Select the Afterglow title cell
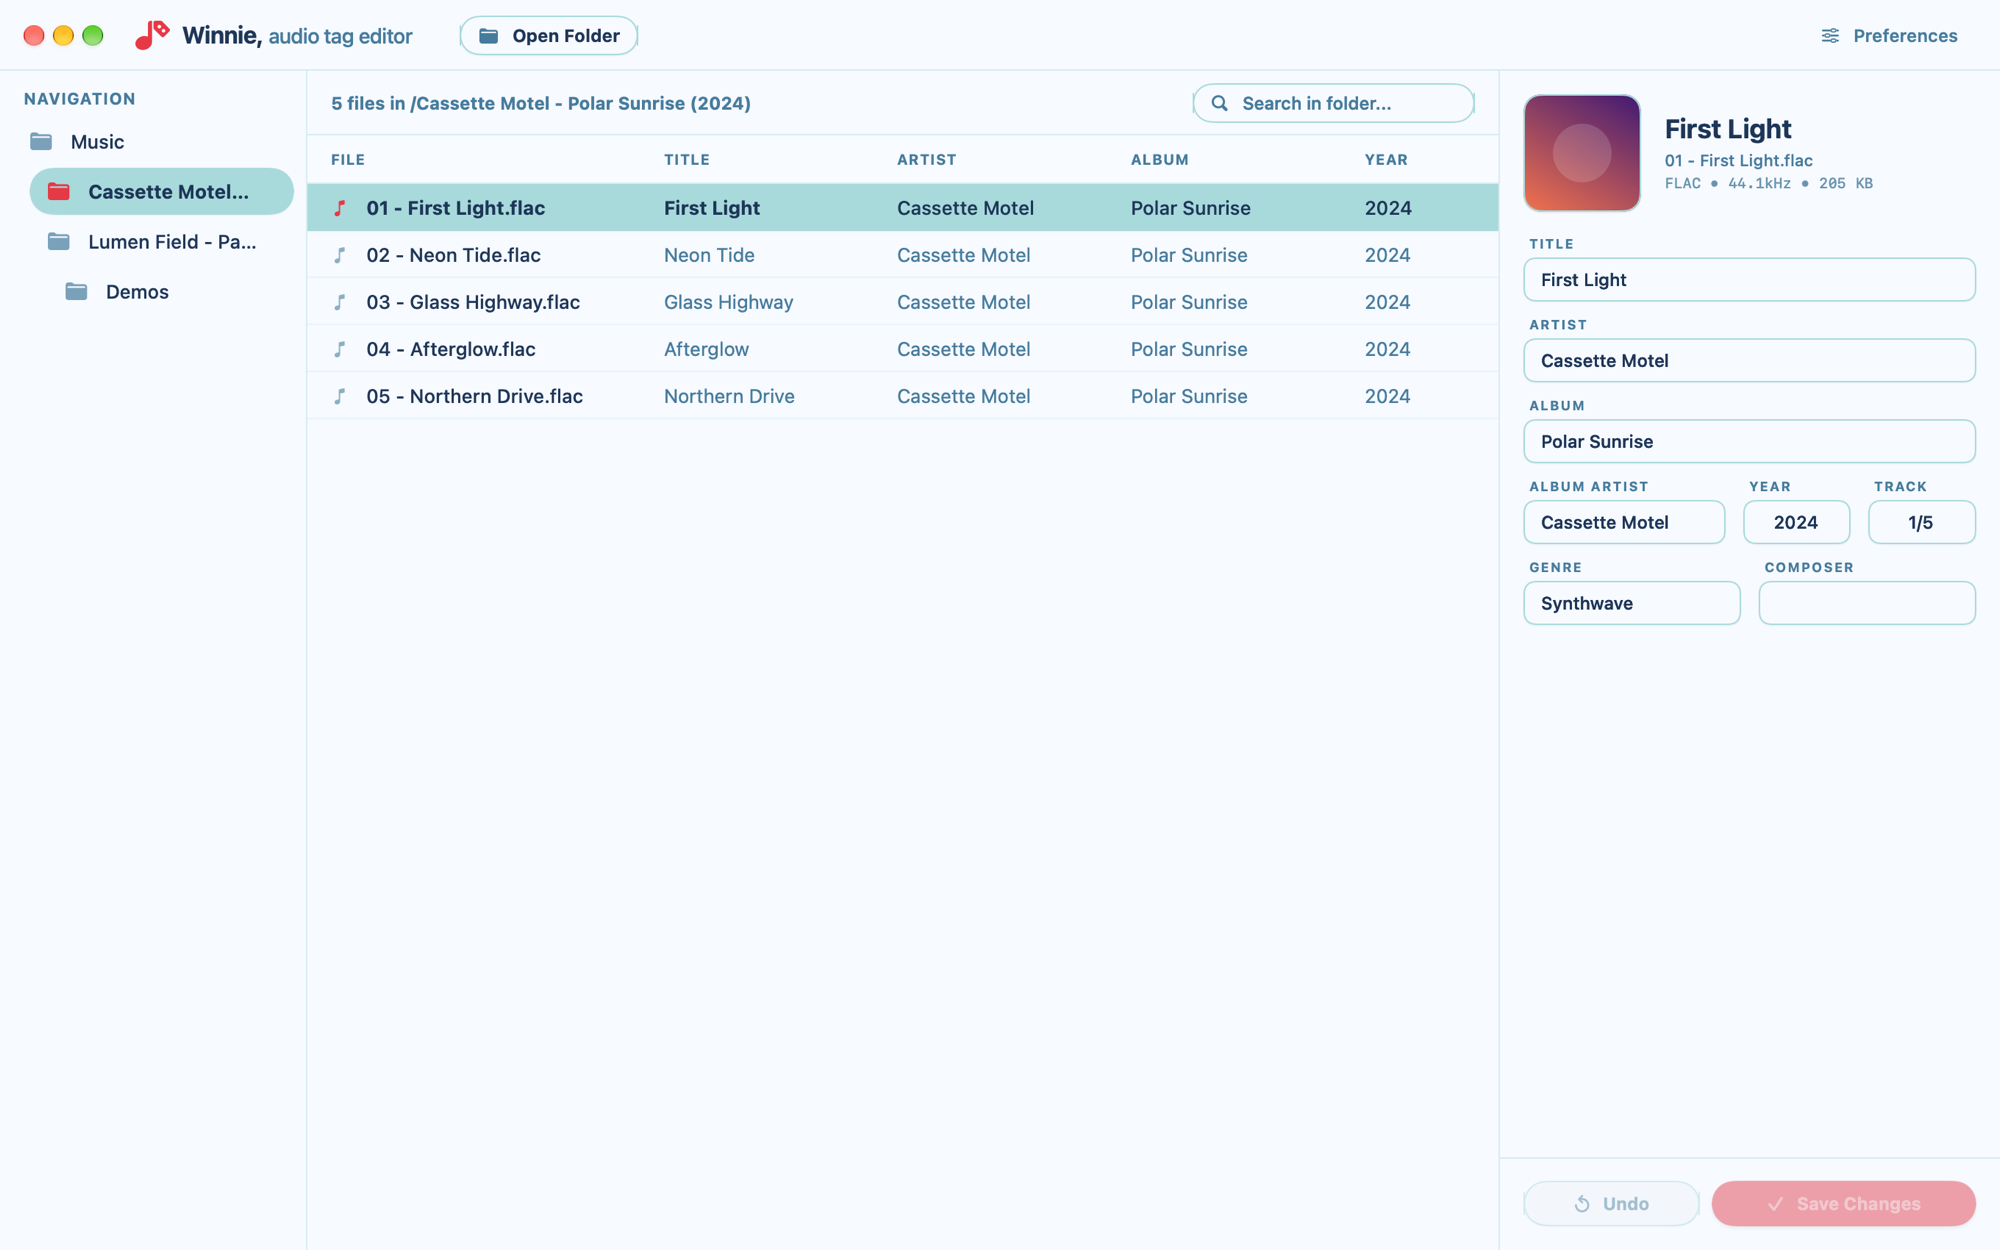 tap(706, 349)
